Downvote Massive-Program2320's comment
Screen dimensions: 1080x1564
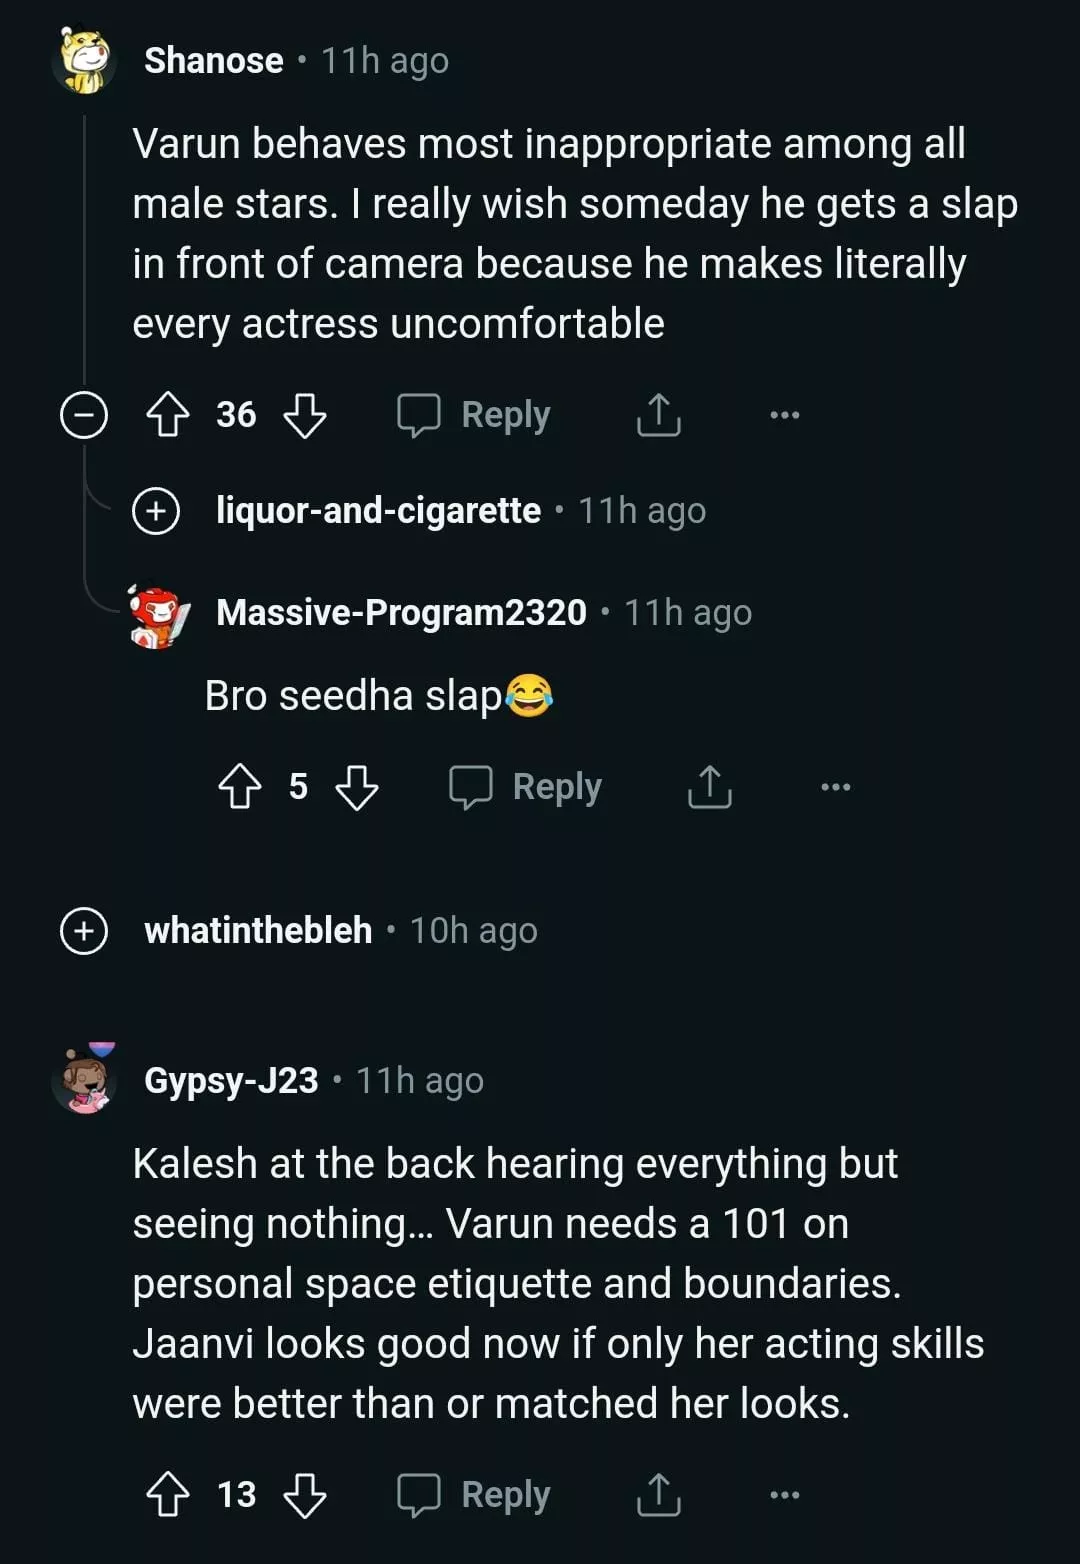[357, 787]
